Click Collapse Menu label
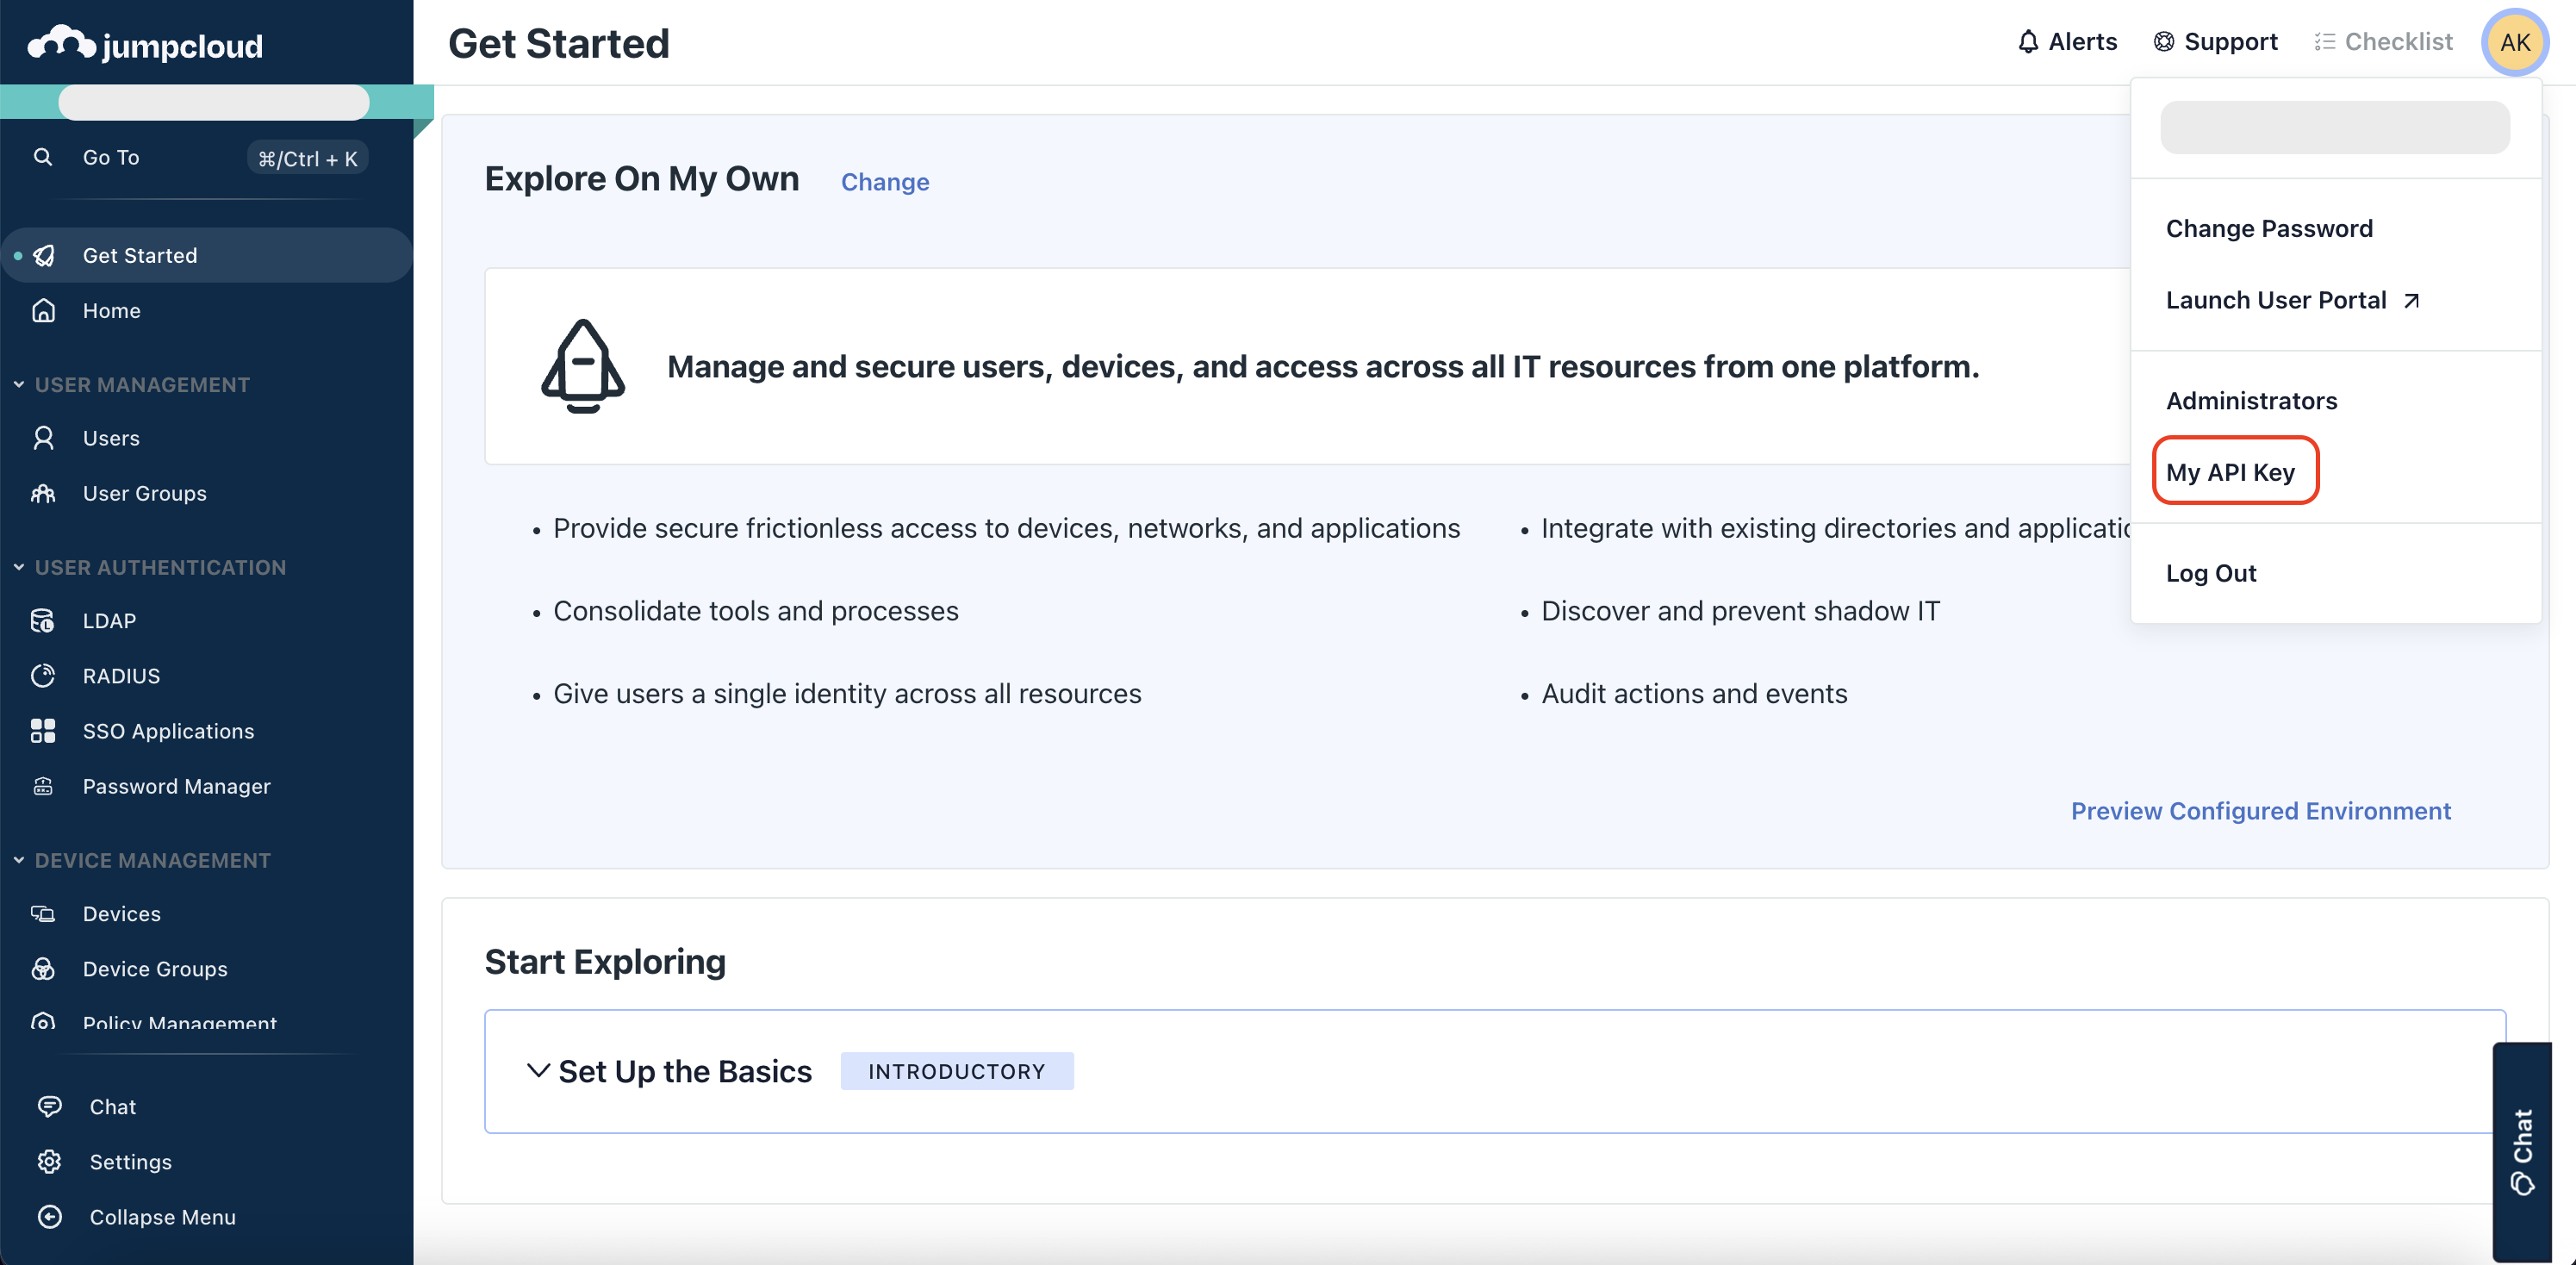 coord(163,1216)
